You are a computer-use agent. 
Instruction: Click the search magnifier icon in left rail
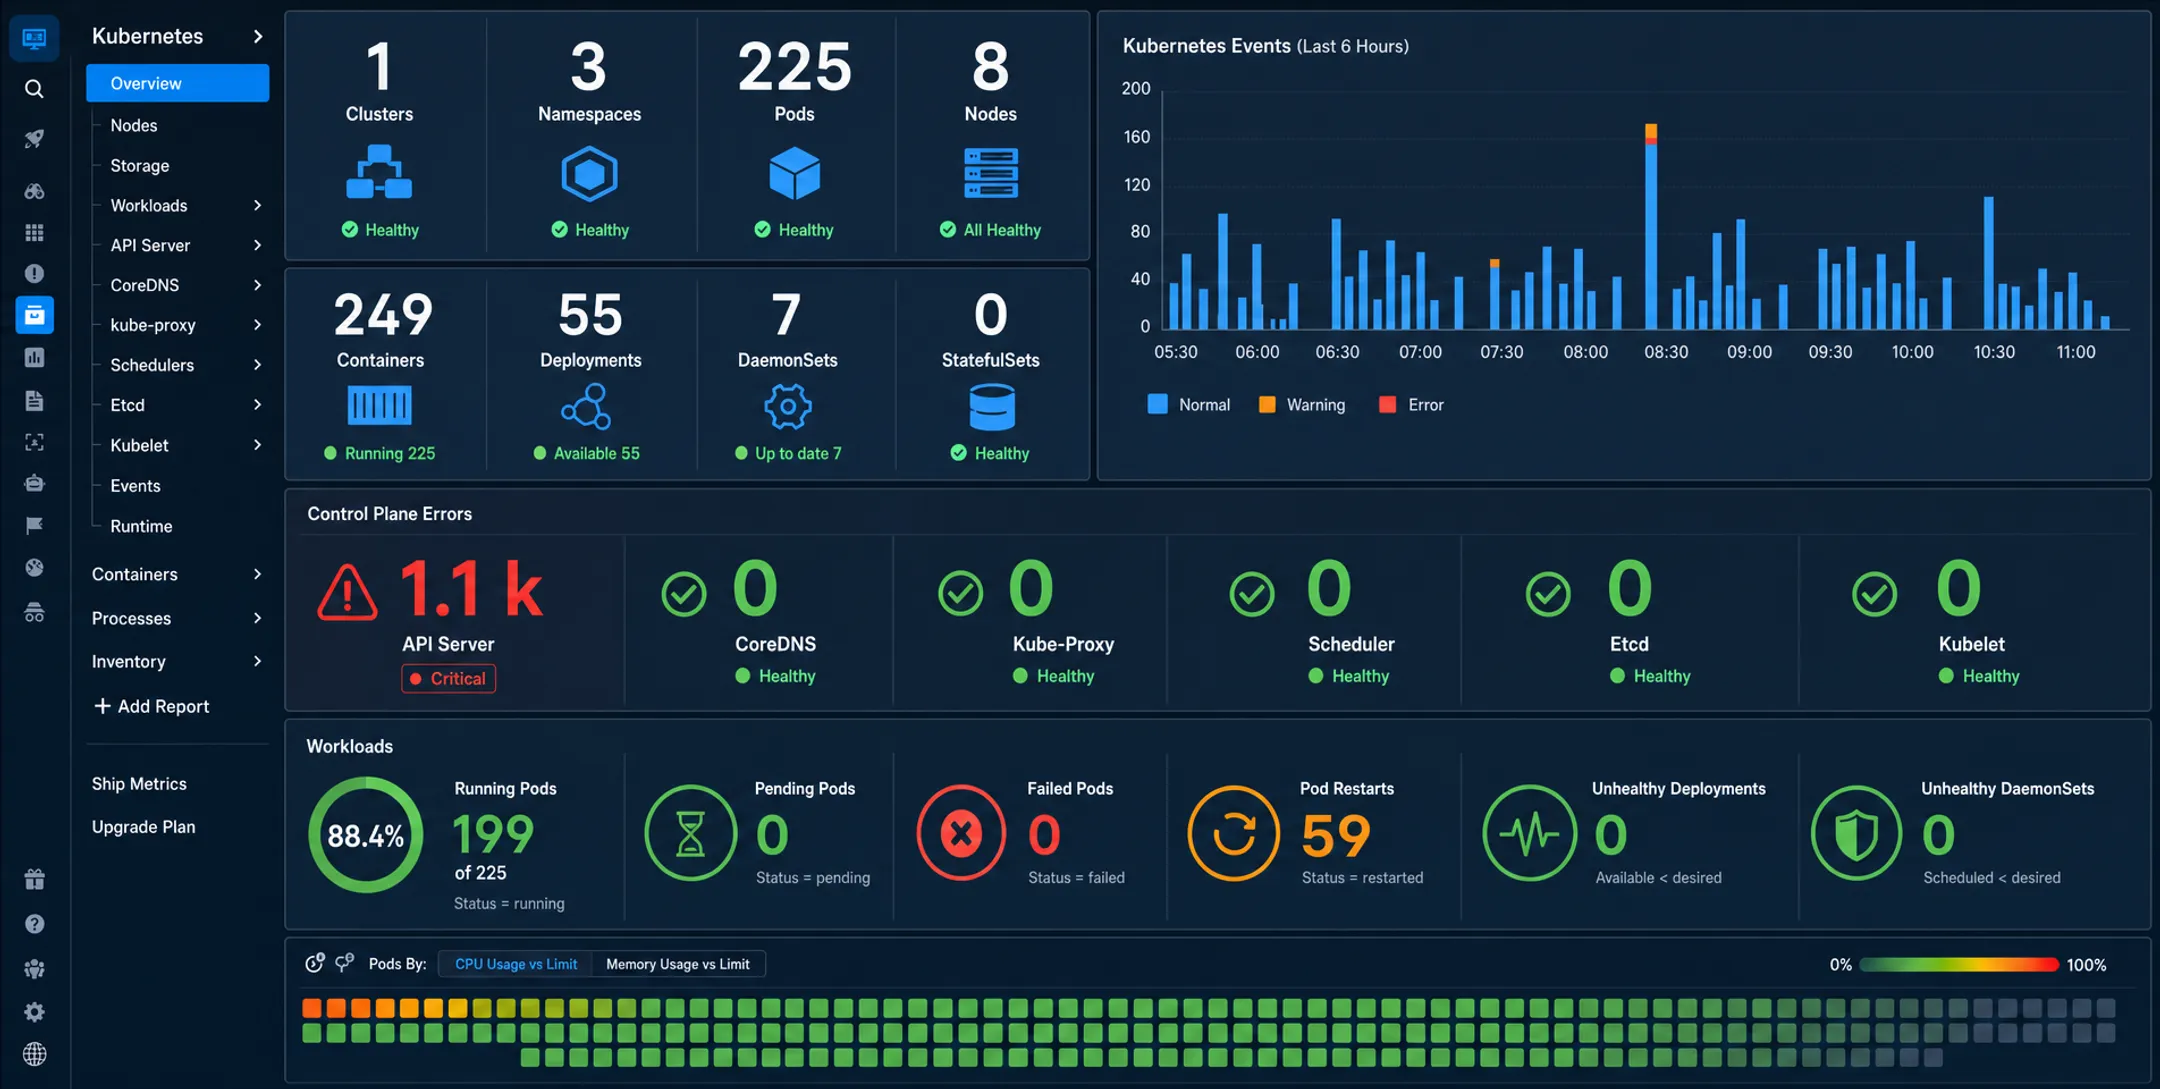34,89
